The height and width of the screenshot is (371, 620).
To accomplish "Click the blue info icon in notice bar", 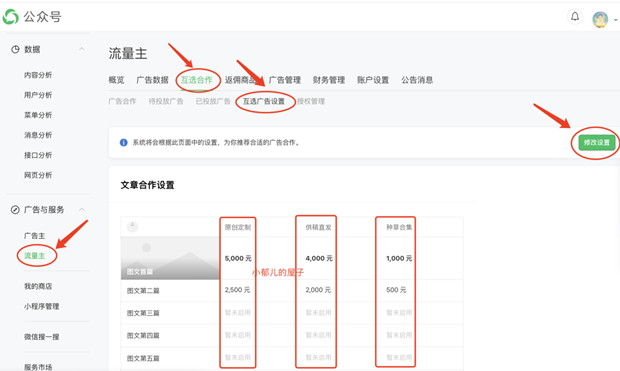I will tap(124, 142).
